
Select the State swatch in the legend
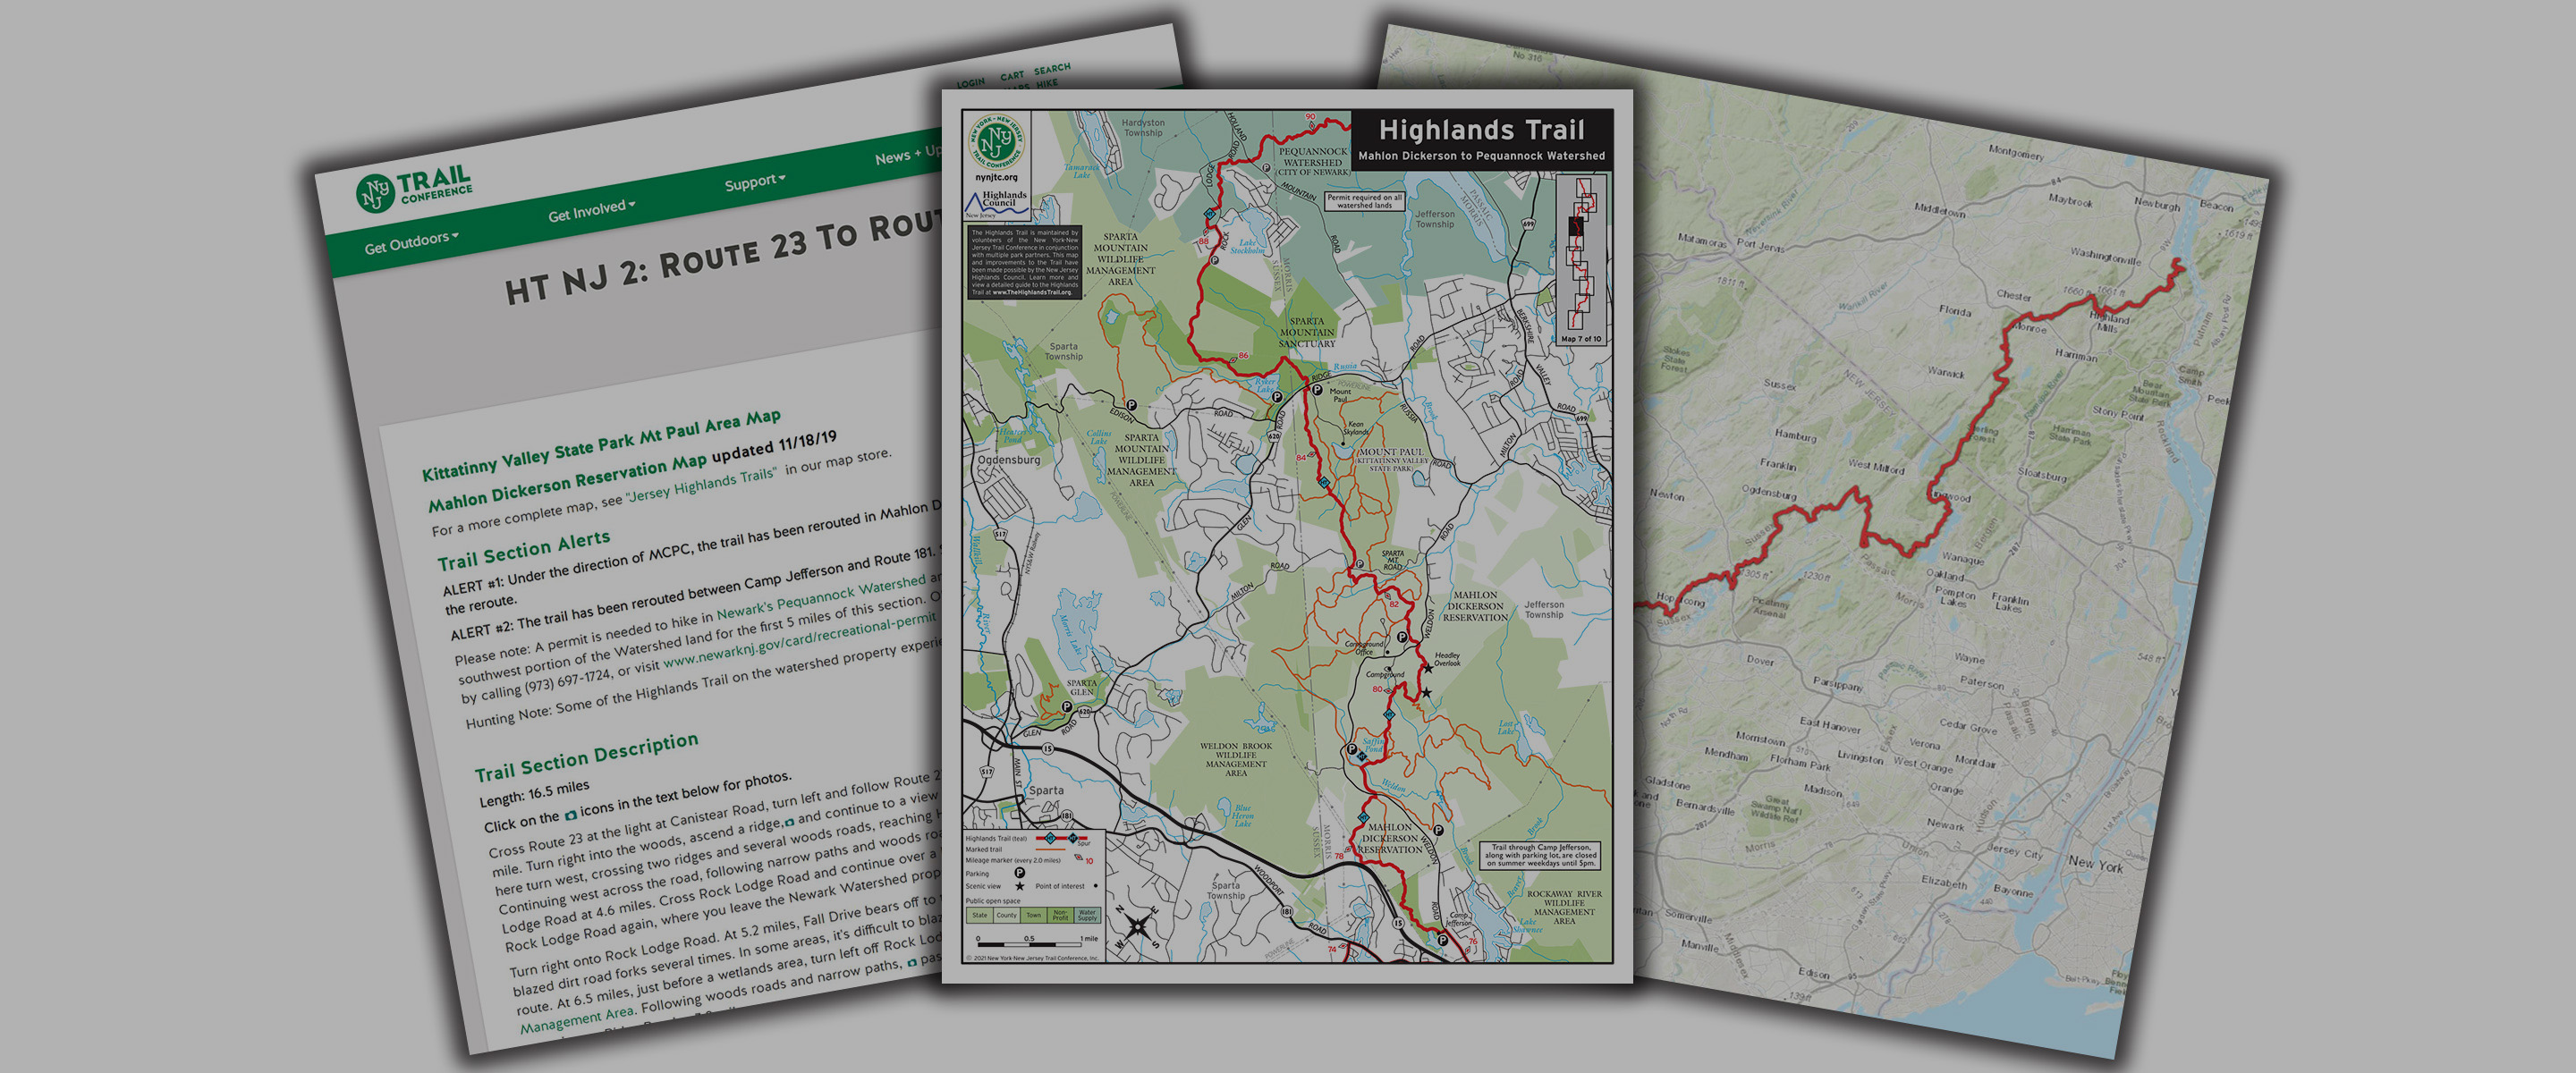980,916
